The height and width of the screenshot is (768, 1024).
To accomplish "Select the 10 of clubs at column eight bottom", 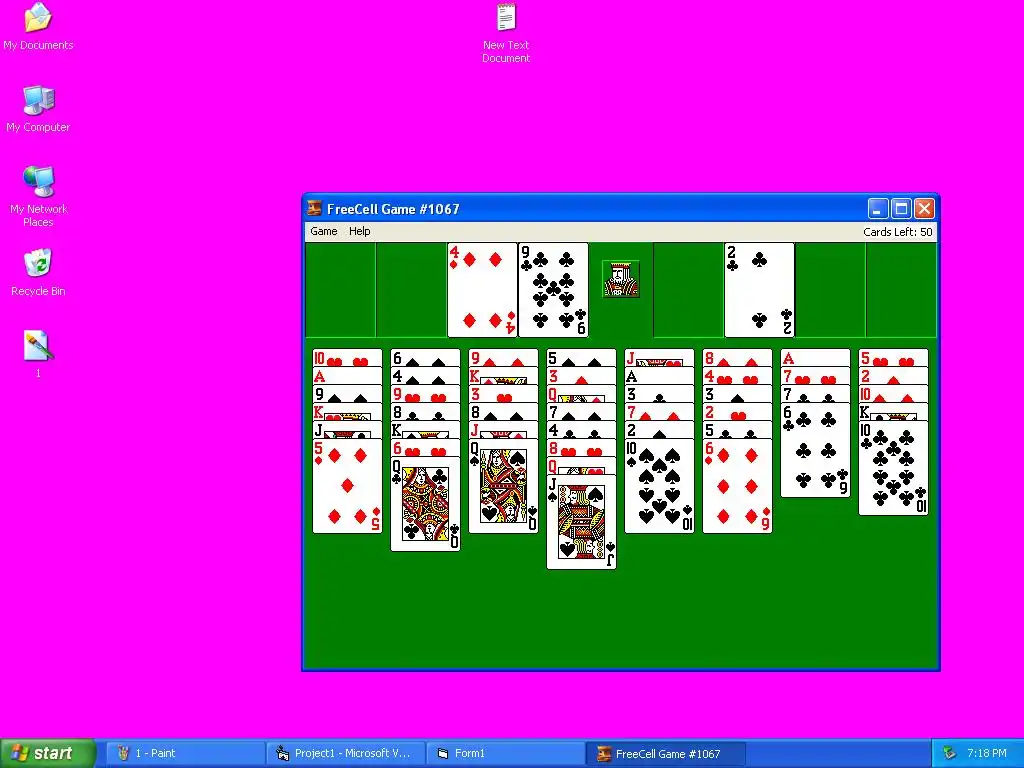I will click(893, 468).
